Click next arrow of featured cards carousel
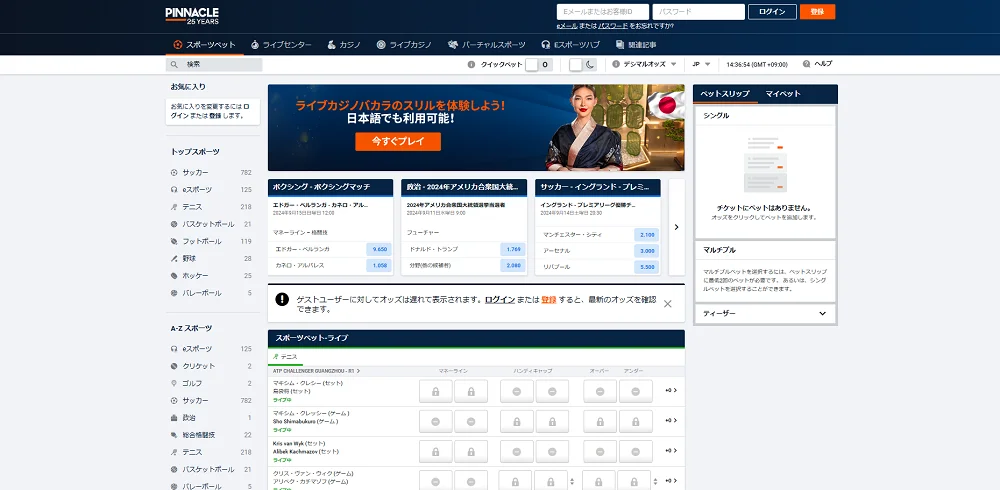 (x=676, y=227)
